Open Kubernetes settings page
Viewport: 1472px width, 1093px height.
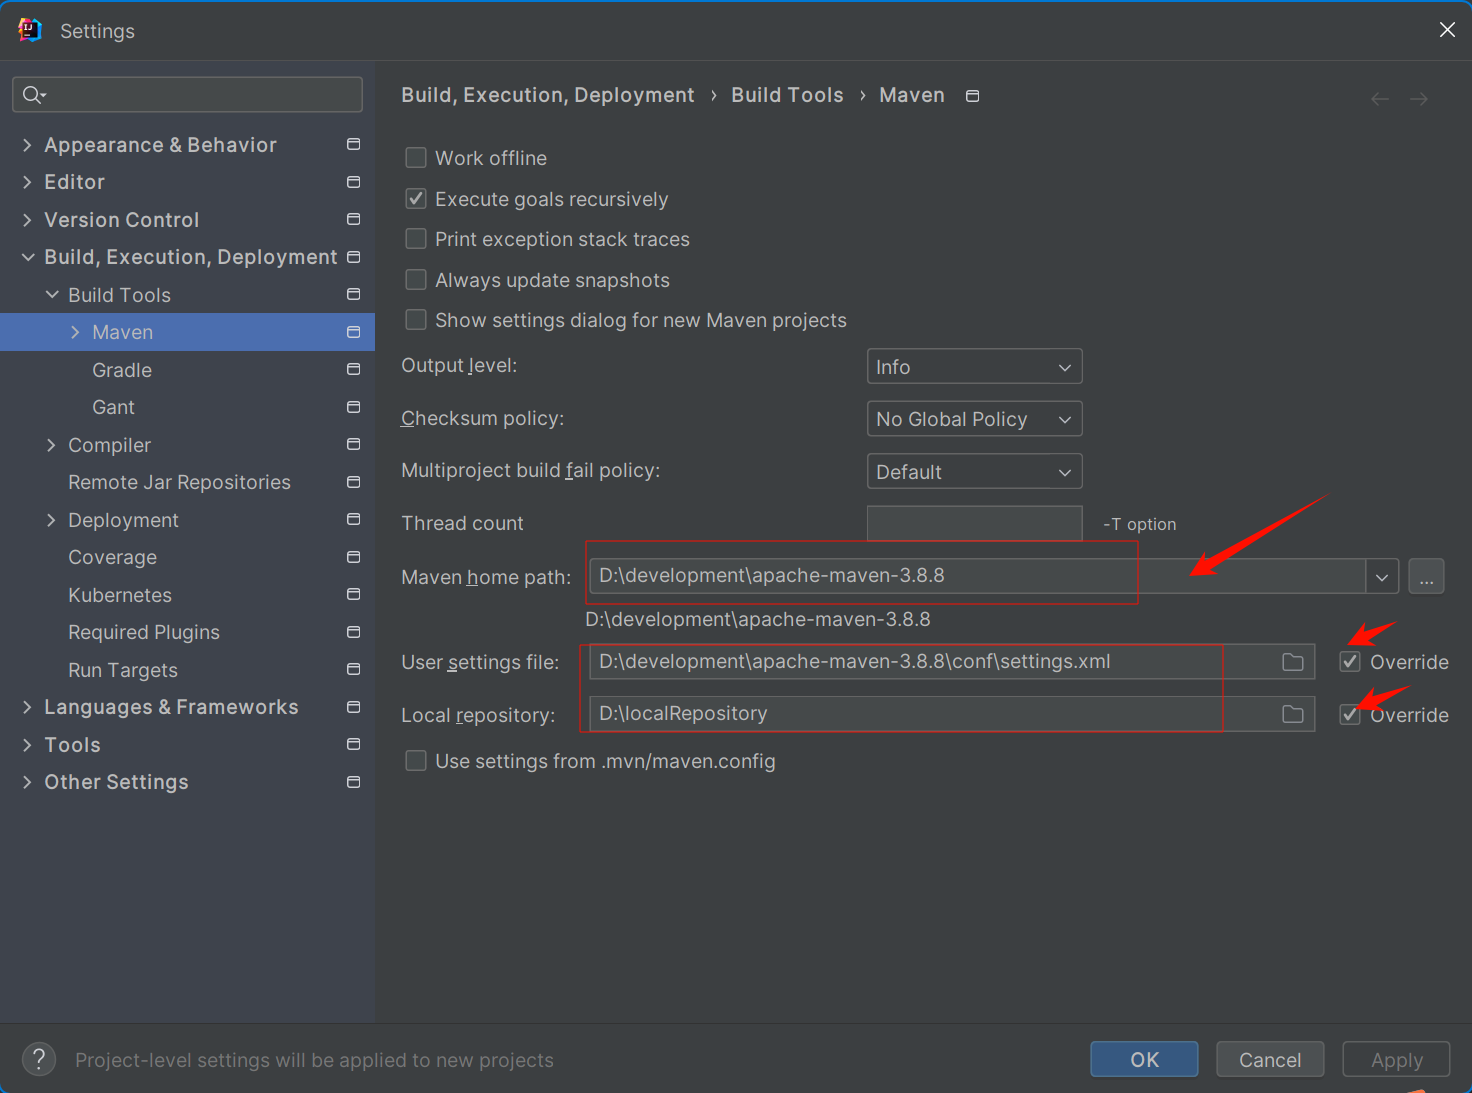click(120, 595)
